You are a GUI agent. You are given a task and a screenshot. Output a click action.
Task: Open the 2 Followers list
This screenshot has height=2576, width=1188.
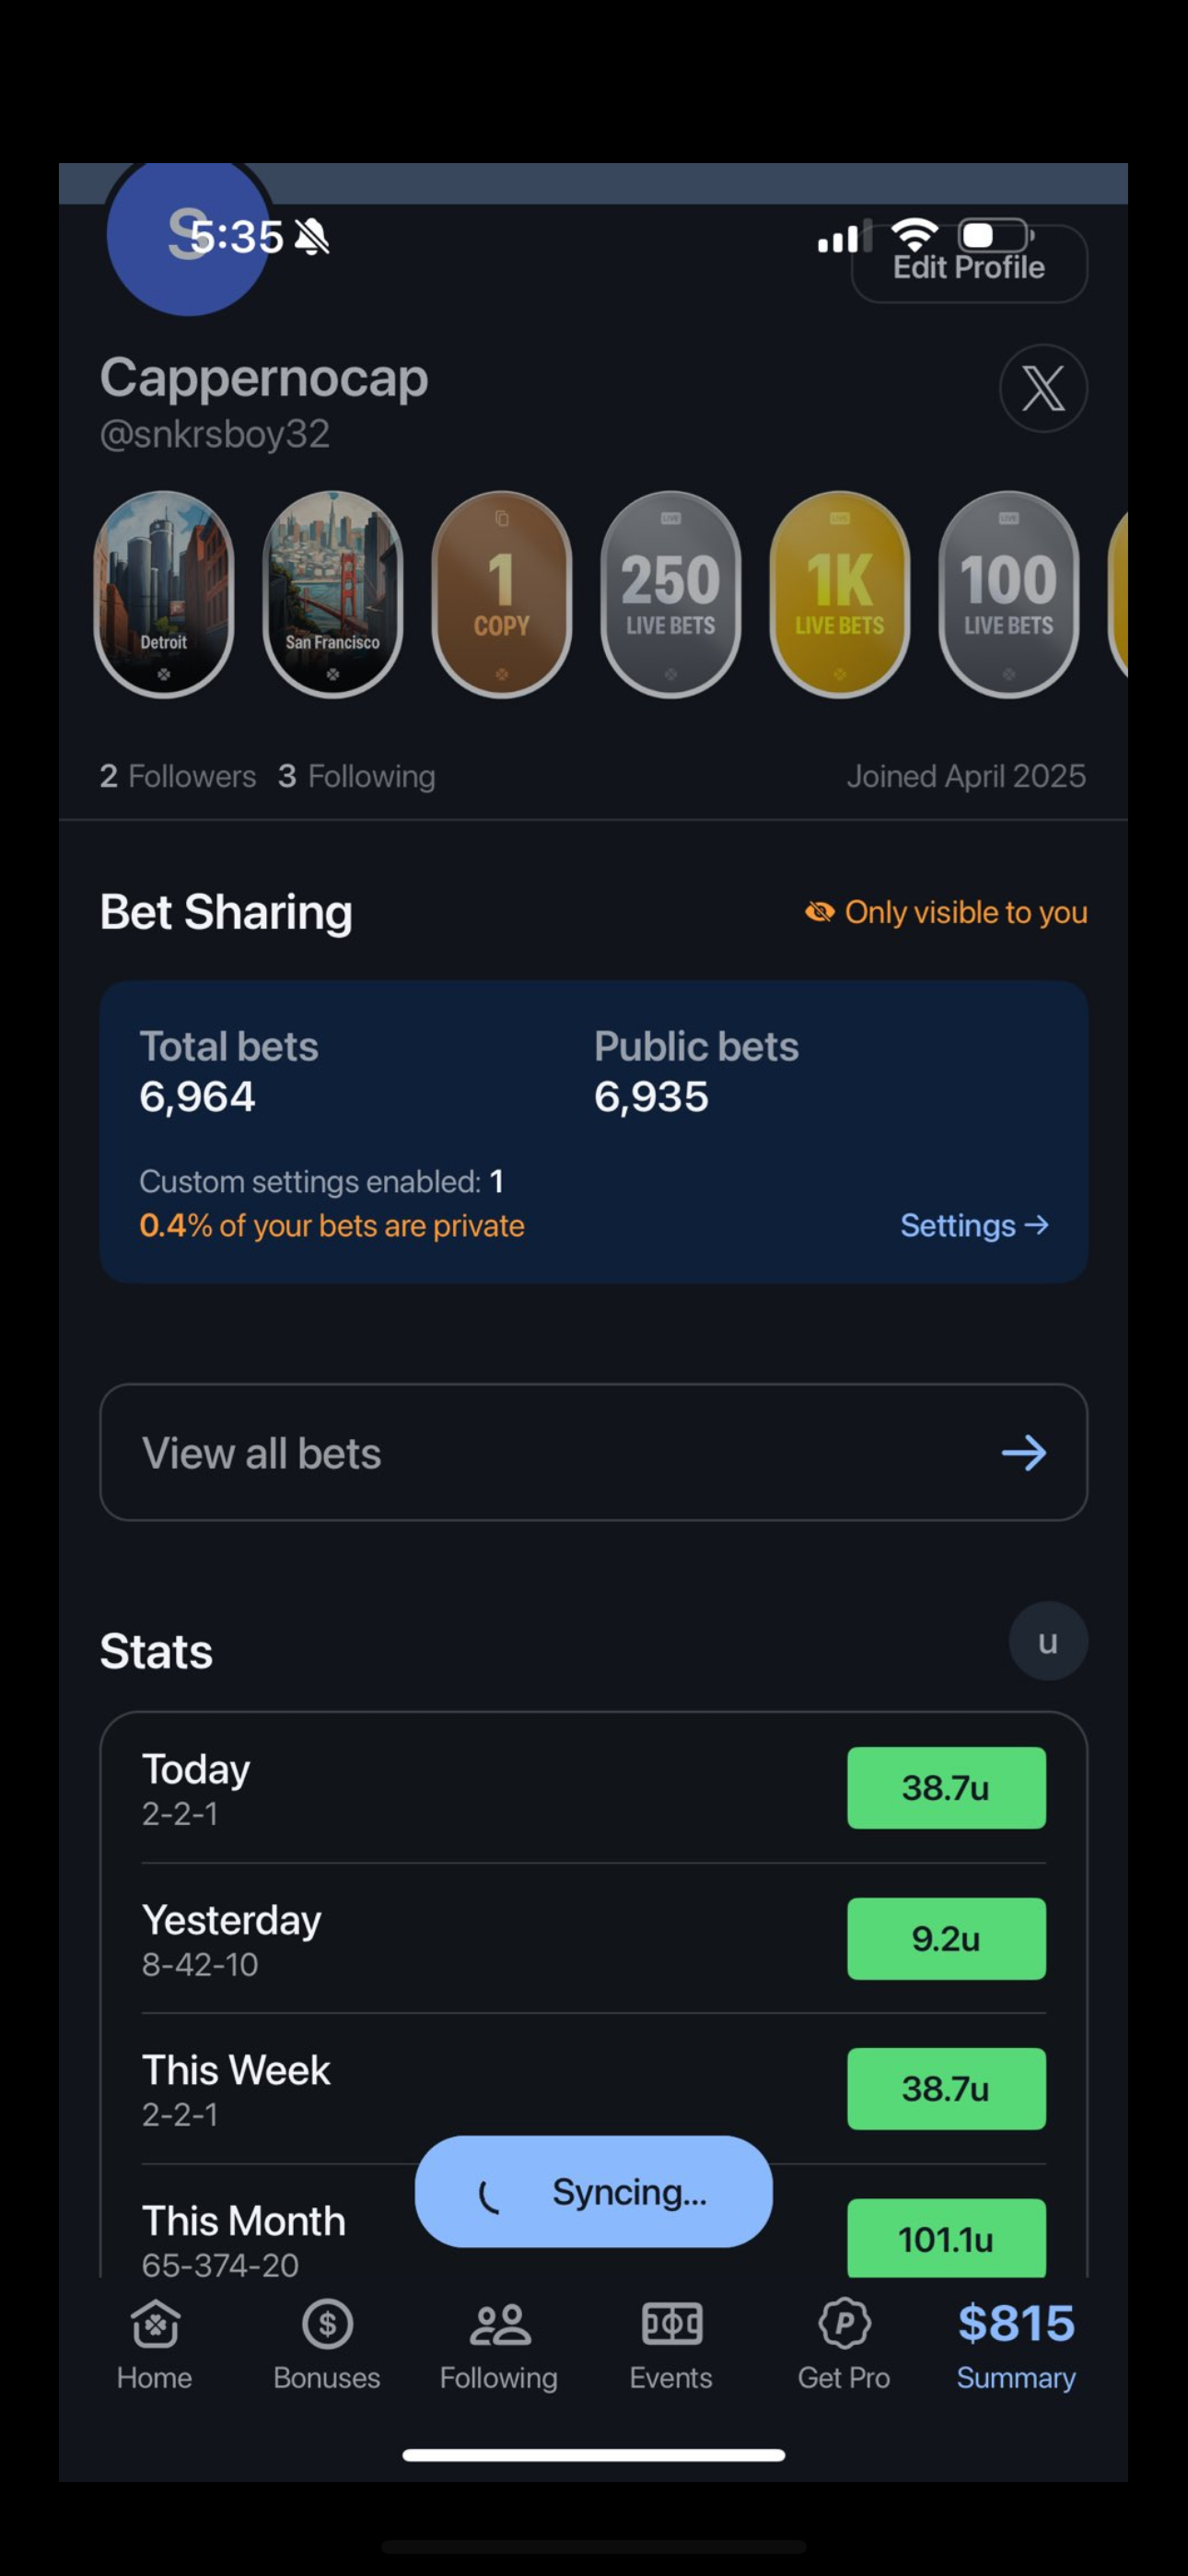[178, 776]
